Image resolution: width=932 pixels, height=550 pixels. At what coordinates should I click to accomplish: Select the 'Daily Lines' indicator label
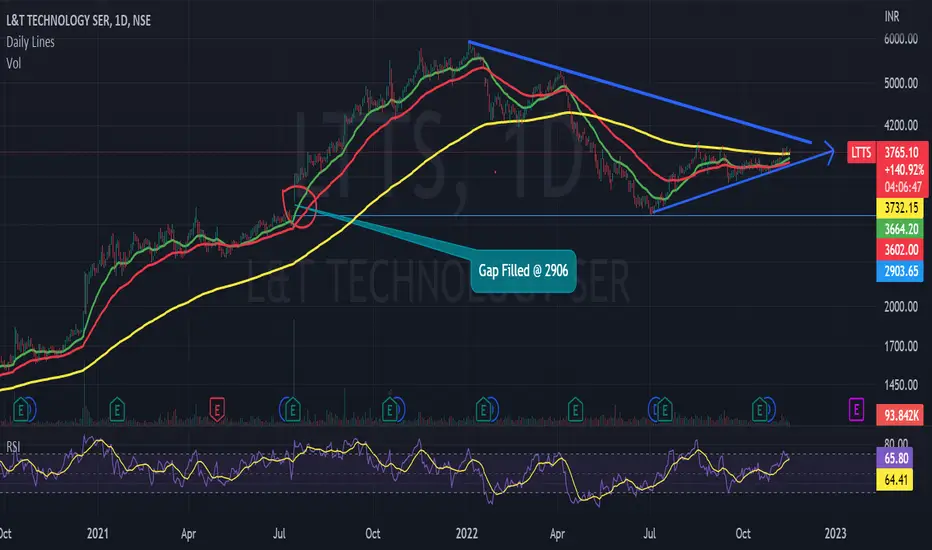pos(30,42)
